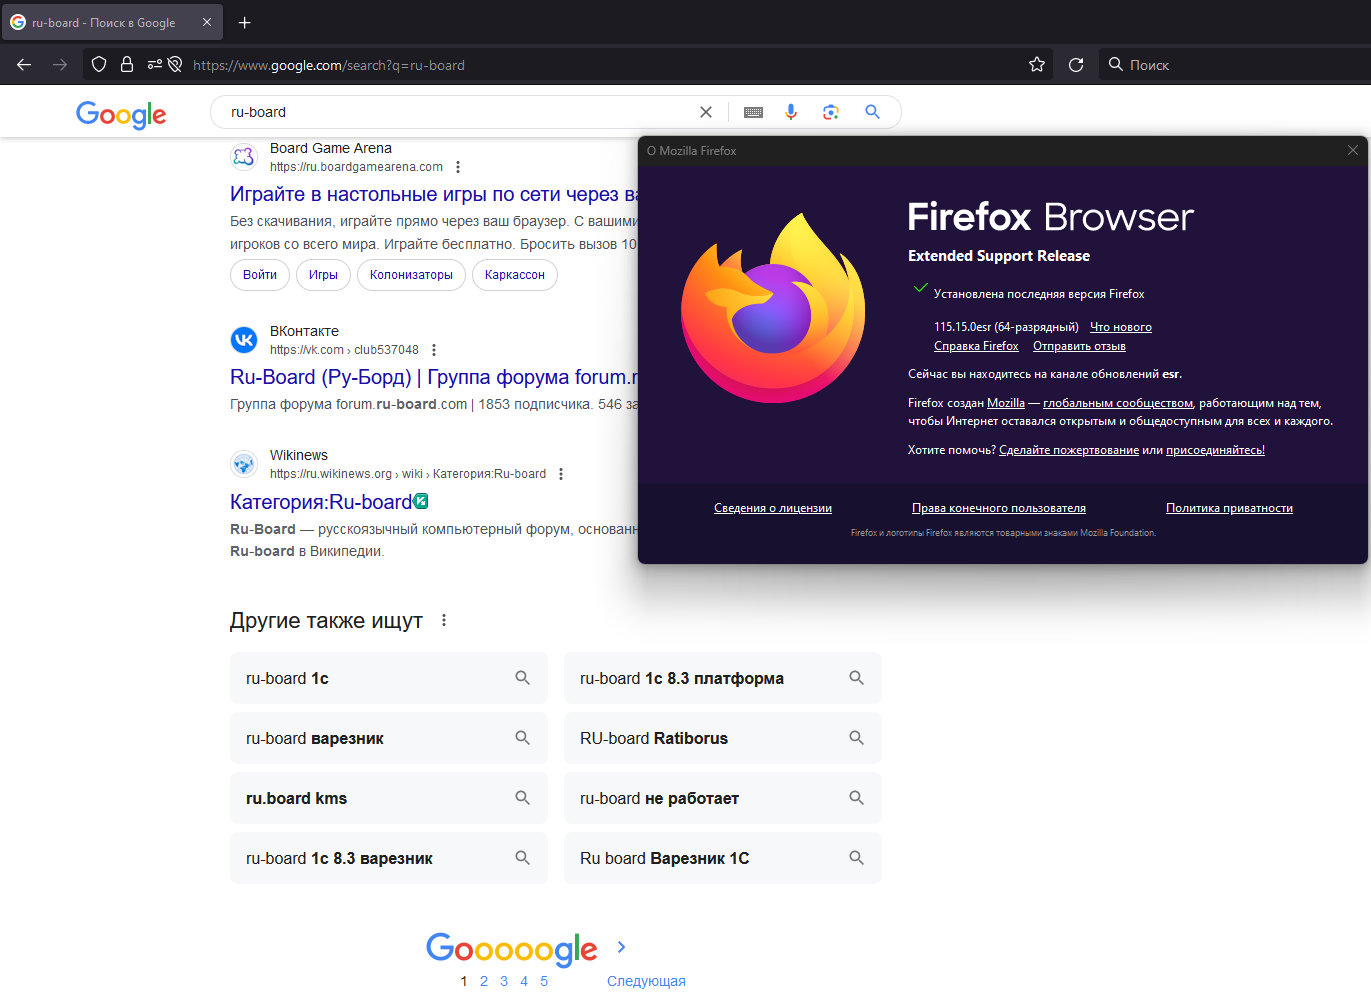1371x1007 pixels.
Task: Click the Каркассон chip
Action: click(x=515, y=275)
